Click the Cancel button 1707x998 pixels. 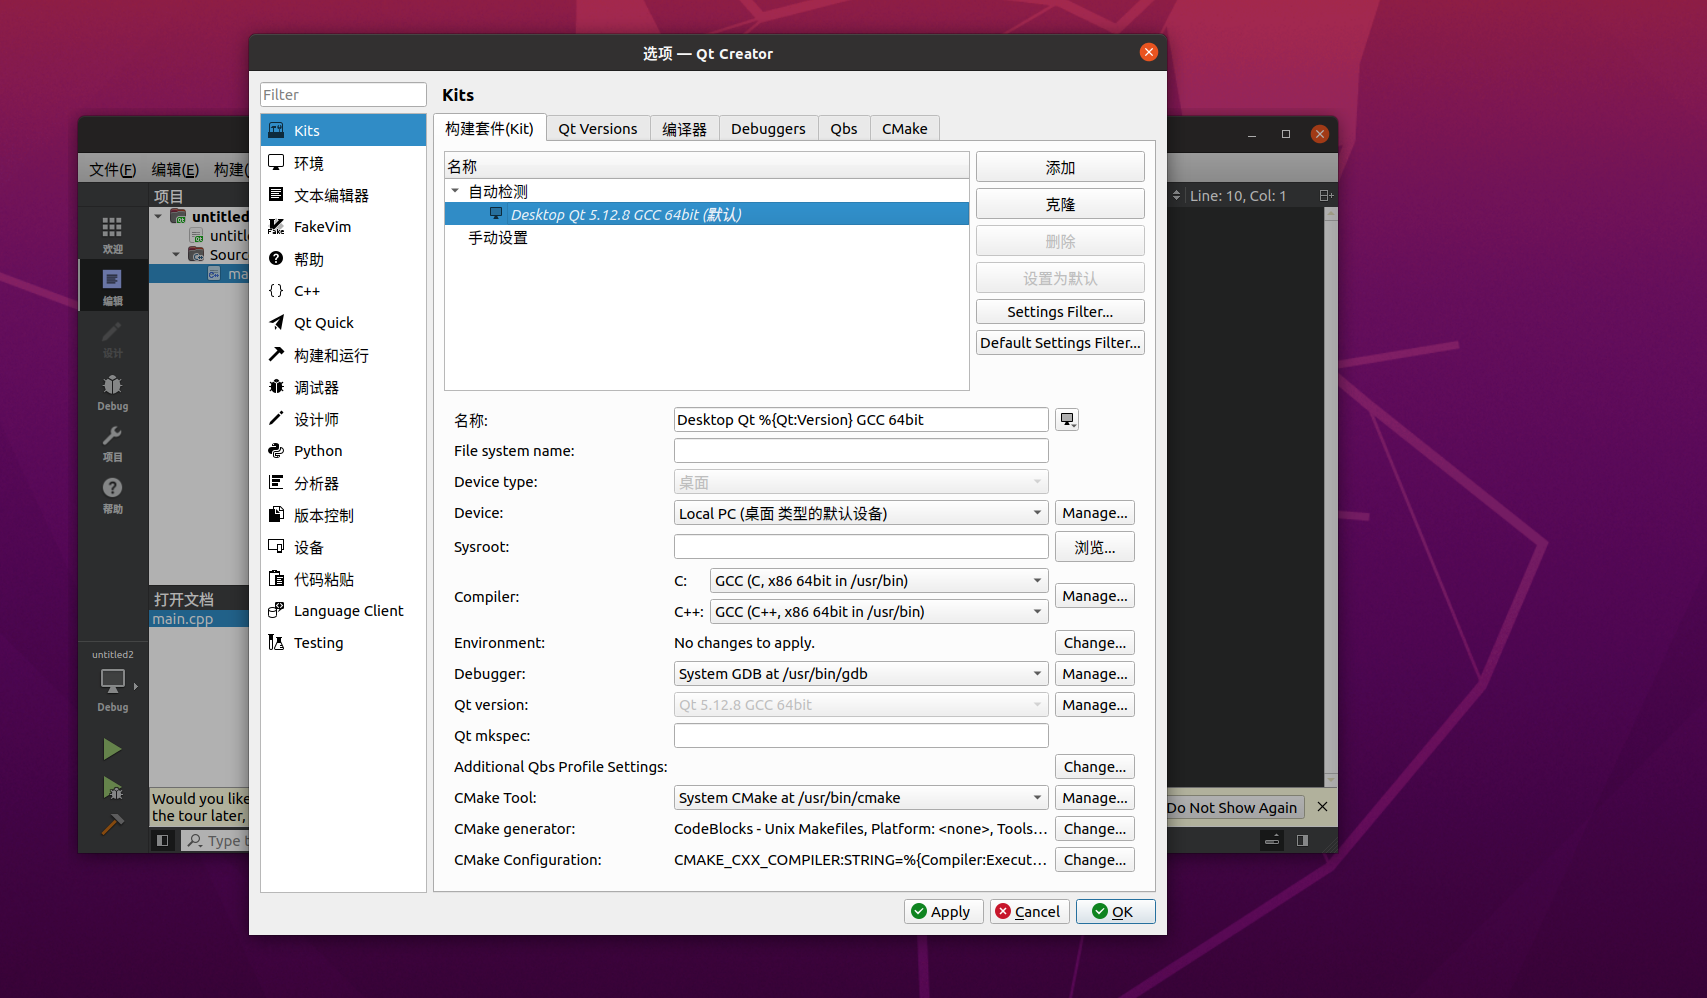(x=1030, y=912)
